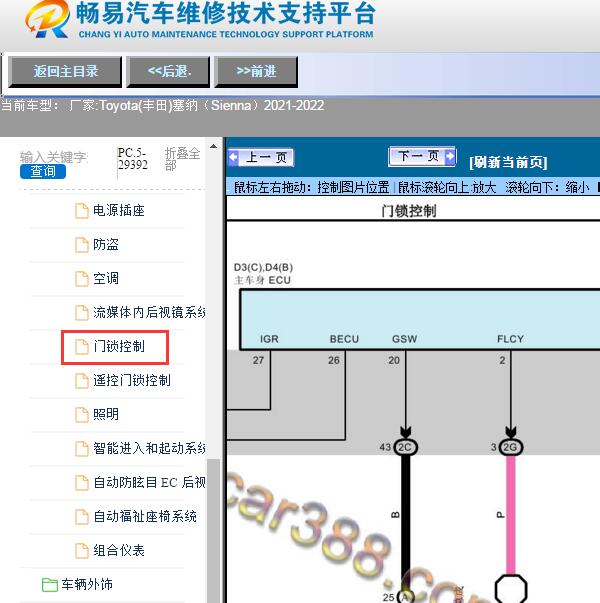Click the FLCY terminal label
Viewport: 600px width, 603px height.
(510, 339)
